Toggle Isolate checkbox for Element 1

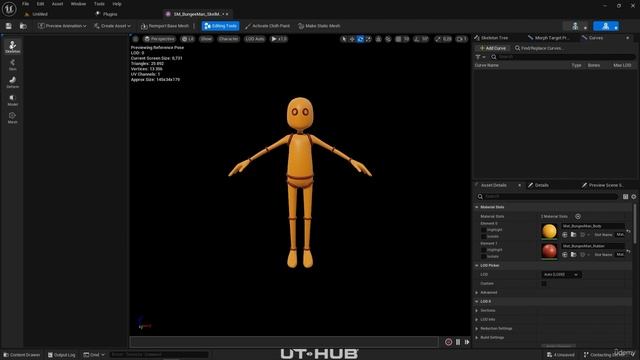click(484, 257)
